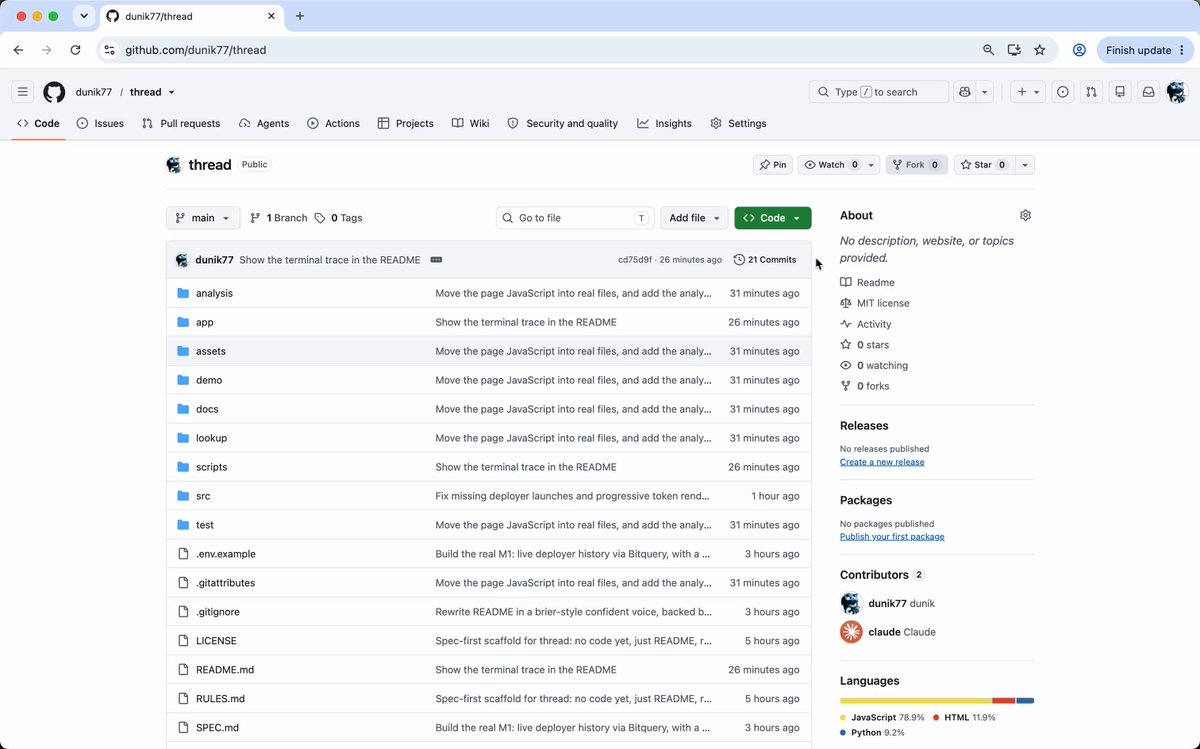Go back to the previous page
The image size is (1200, 749).
click(18, 50)
